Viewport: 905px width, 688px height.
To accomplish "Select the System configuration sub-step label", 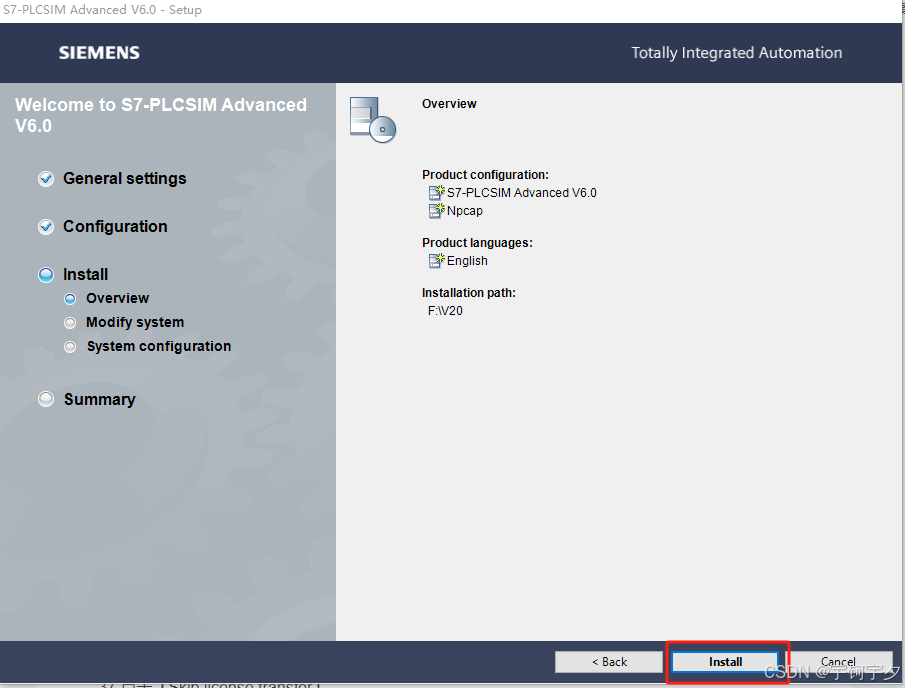I will (159, 346).
